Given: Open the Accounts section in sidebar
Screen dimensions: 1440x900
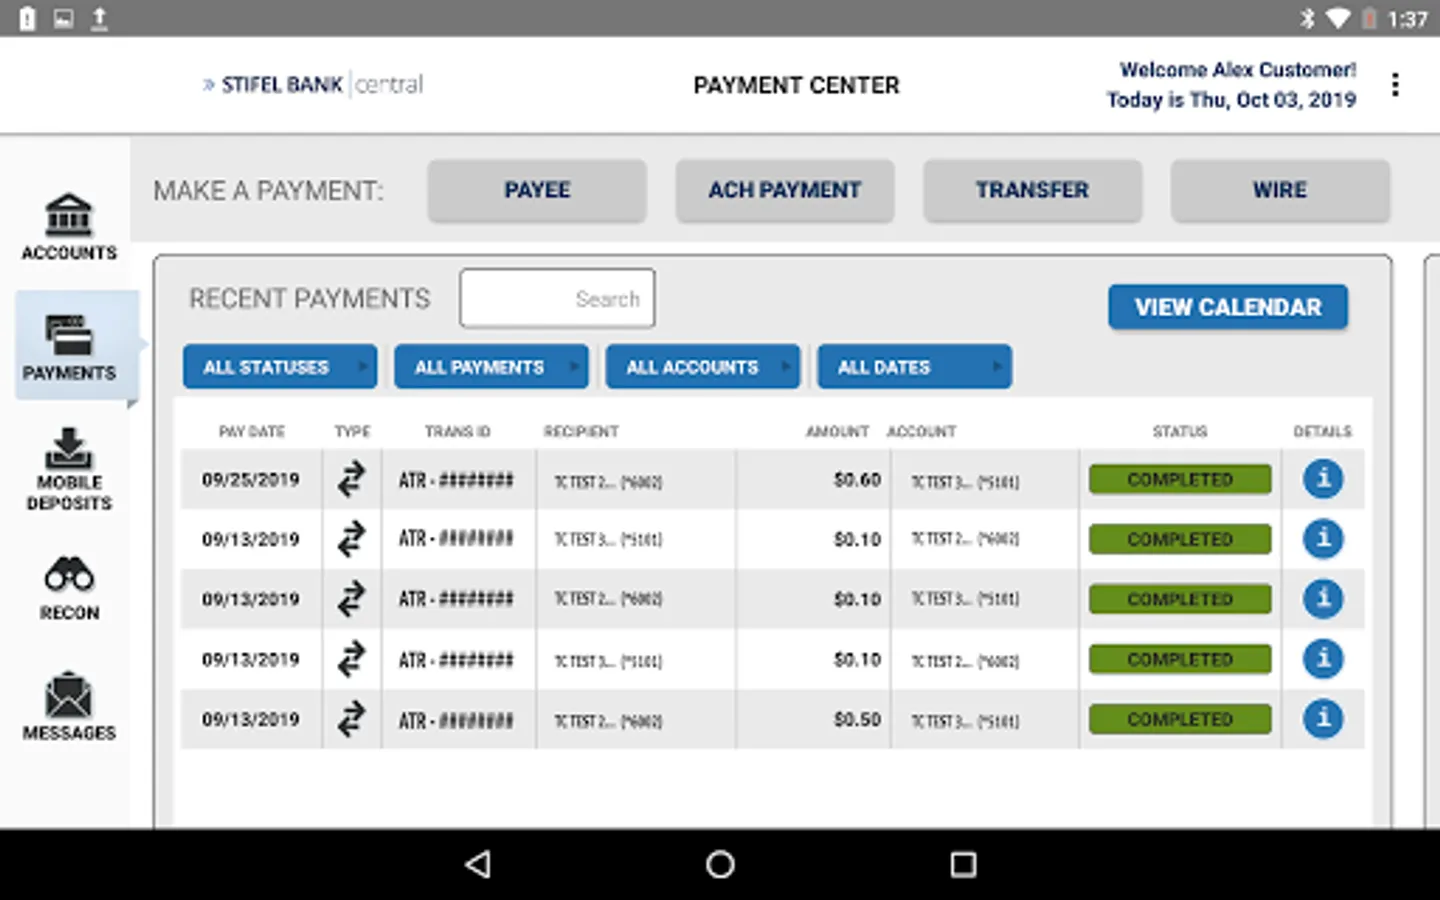Looking at the screenshot, I should (x=69, y=227).
